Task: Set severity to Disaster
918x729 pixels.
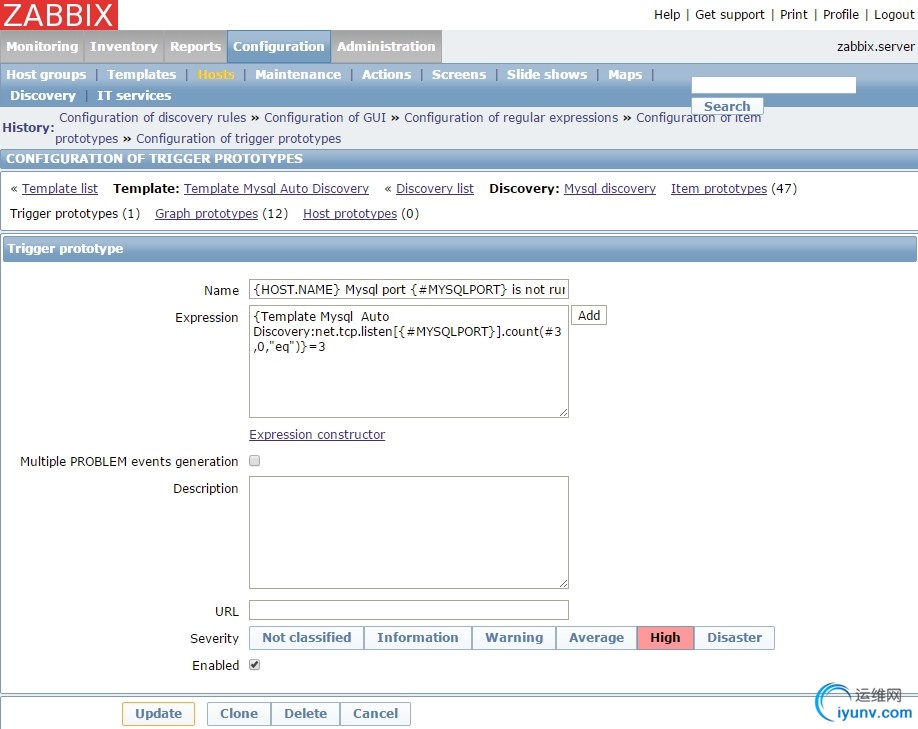Action: click(735, 638)
